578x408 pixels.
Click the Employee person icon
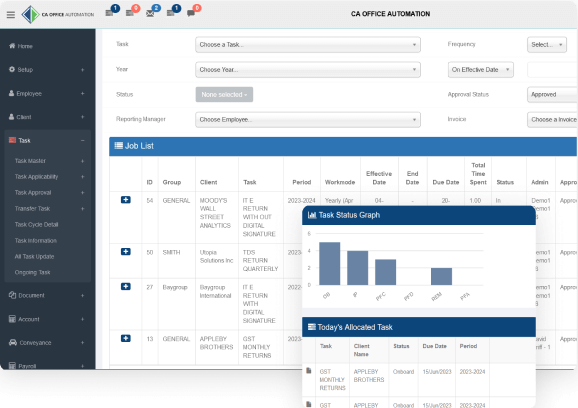pos(12,93)
